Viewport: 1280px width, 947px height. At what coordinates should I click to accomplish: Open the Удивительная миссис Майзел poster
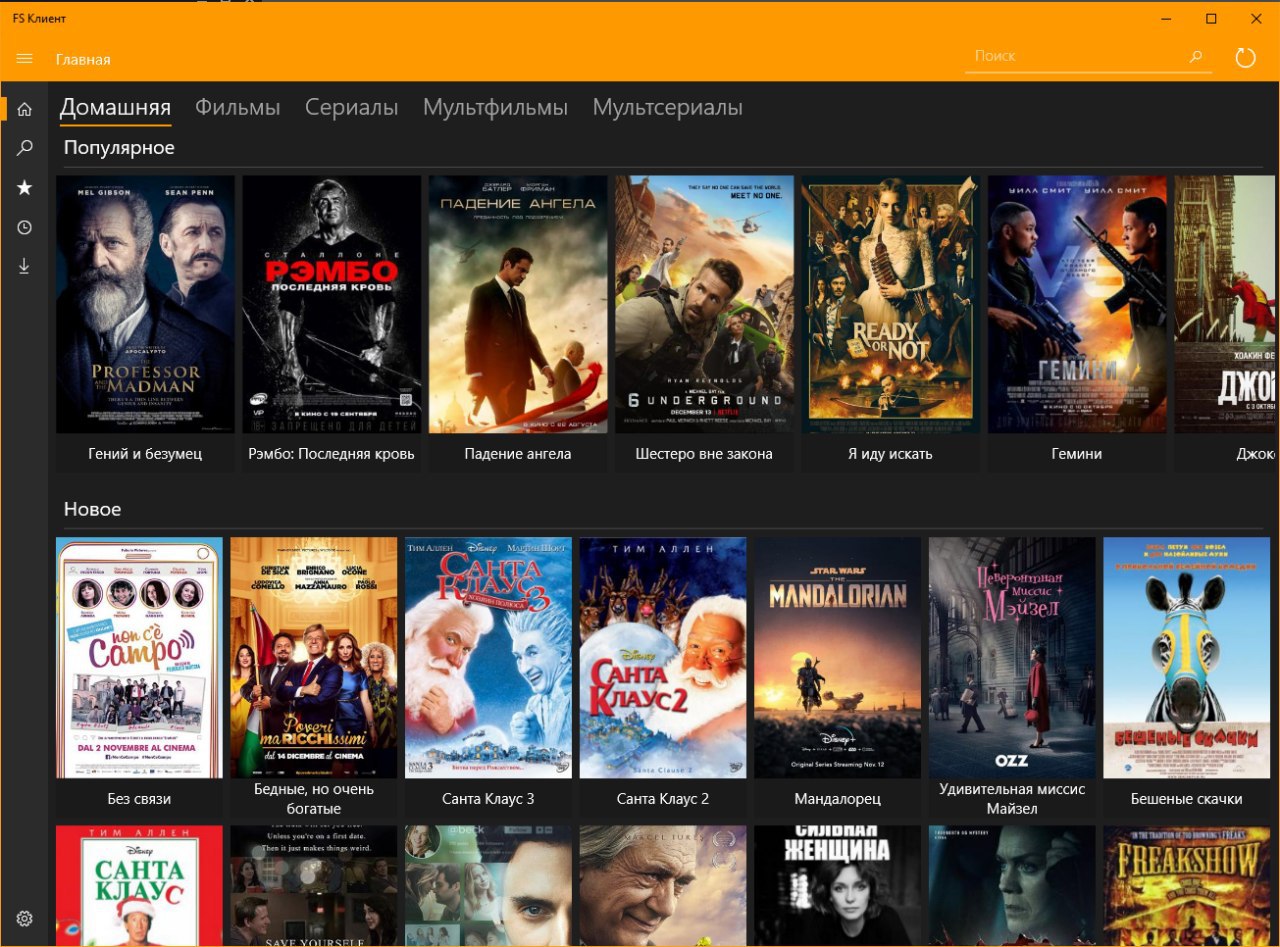[1012, 658]
